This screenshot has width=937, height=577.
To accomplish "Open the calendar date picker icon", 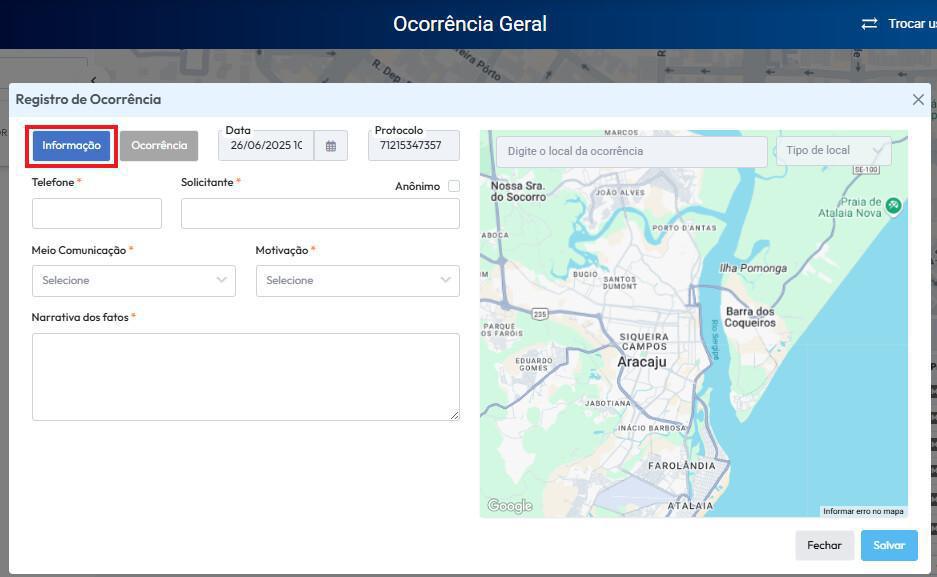I will [x=330, y=146].
